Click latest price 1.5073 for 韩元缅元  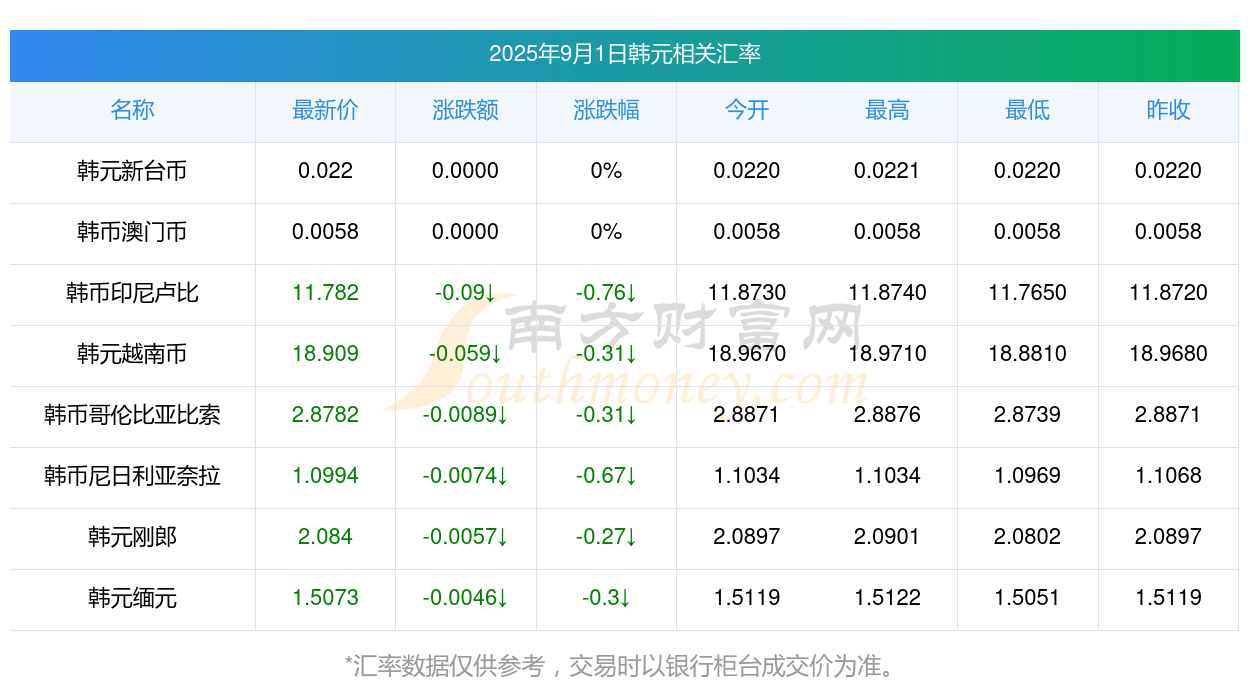(x=325, y=598)
